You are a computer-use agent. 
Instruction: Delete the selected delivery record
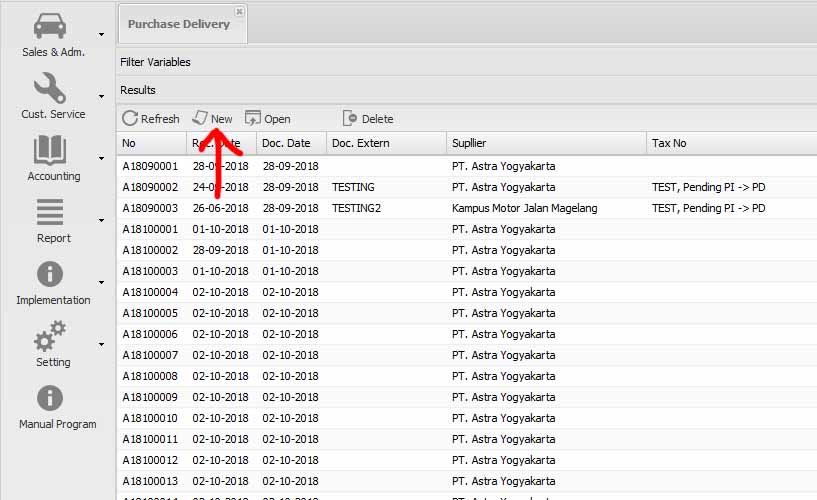(368, 118)
